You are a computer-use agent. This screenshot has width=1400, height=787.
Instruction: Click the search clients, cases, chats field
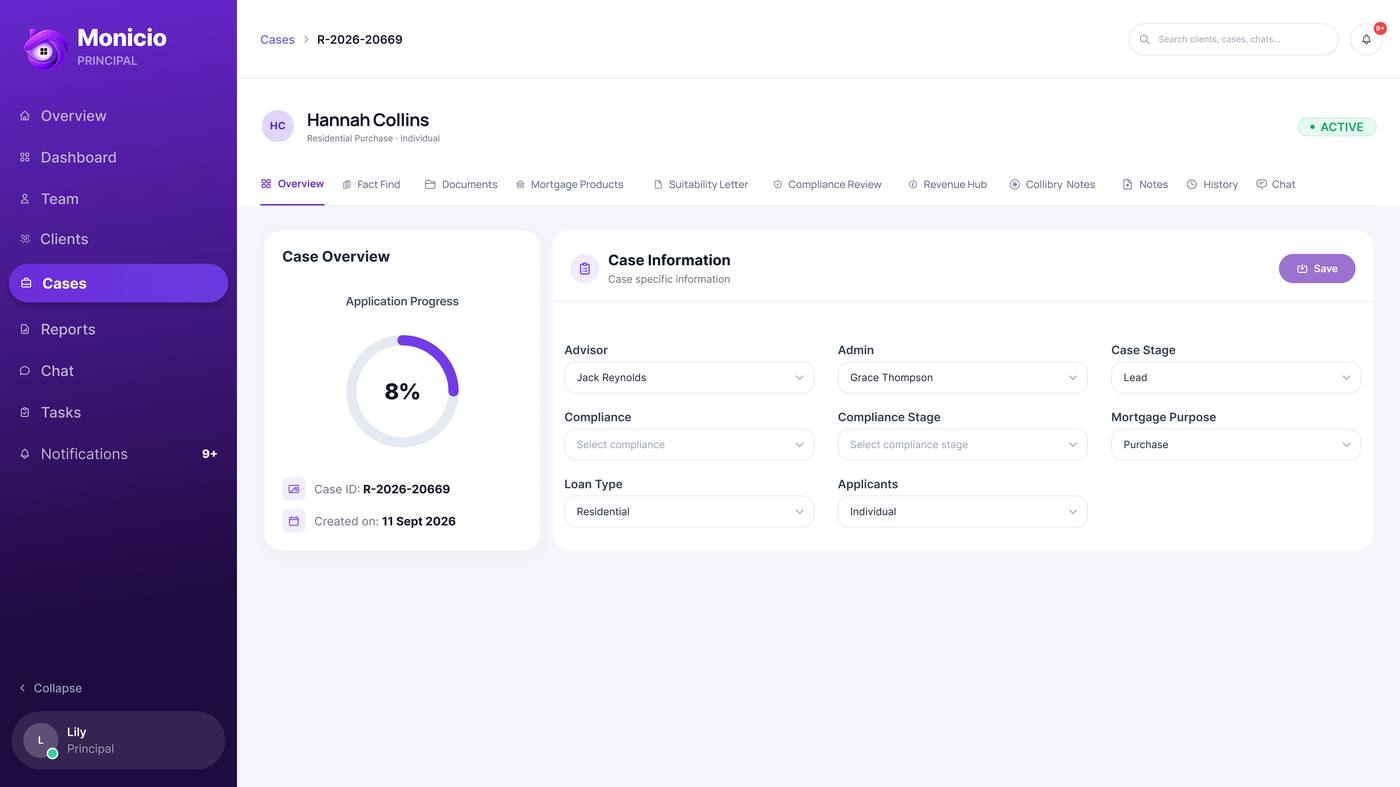[1234, 39]
